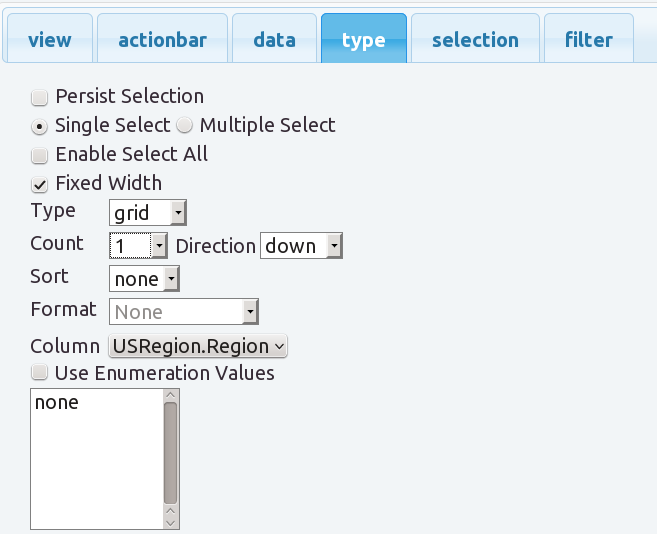657x534 pixels.
Task: Expand the Count dropdown
Action: pos(138,245)
